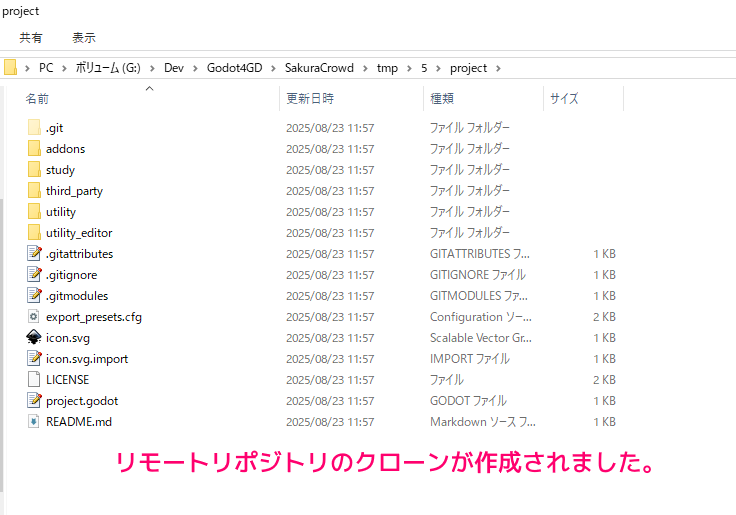Sort files by the サイズ column header
Viewport: 736px width, 515px height.
pyautogui.click(x=563, y=99)
